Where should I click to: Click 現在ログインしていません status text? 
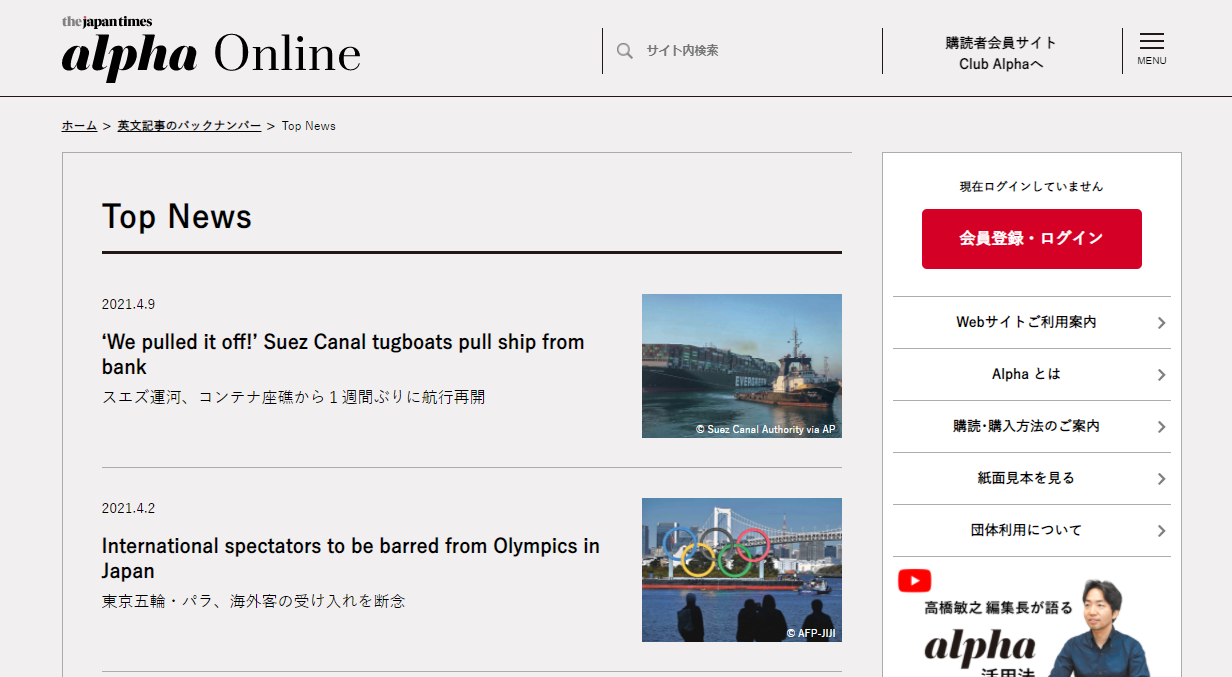click(x=1031, y=187)
